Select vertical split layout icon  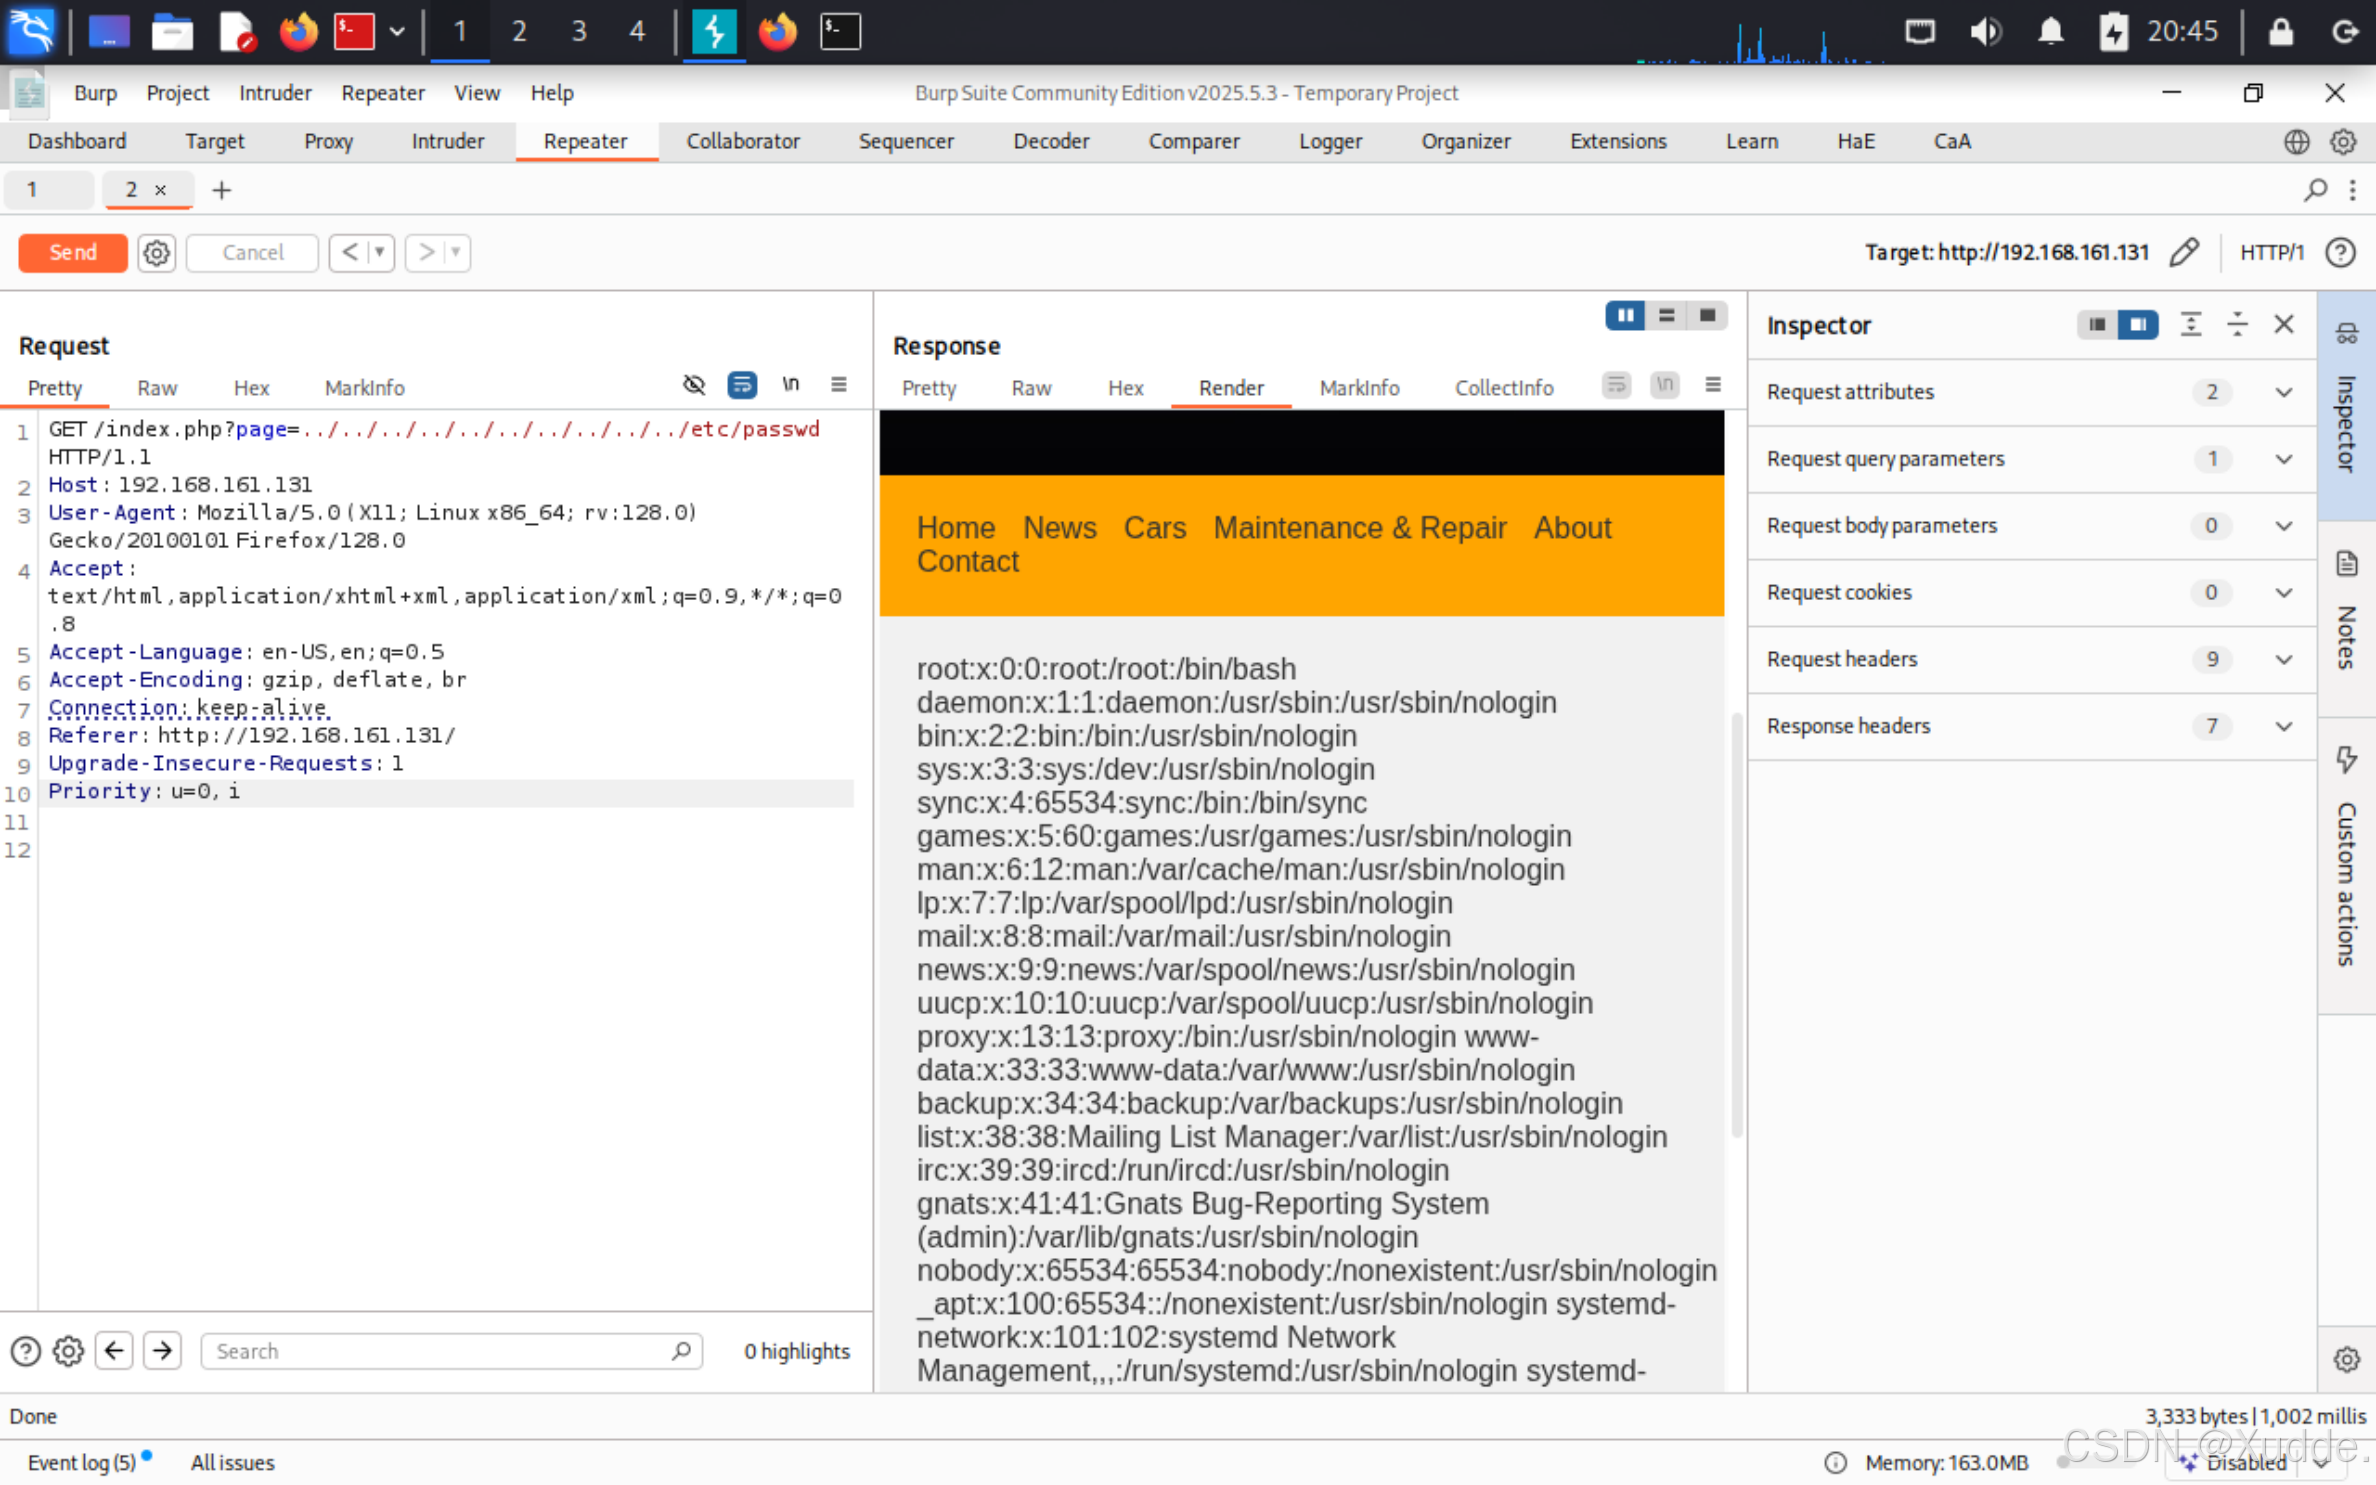1666,316
